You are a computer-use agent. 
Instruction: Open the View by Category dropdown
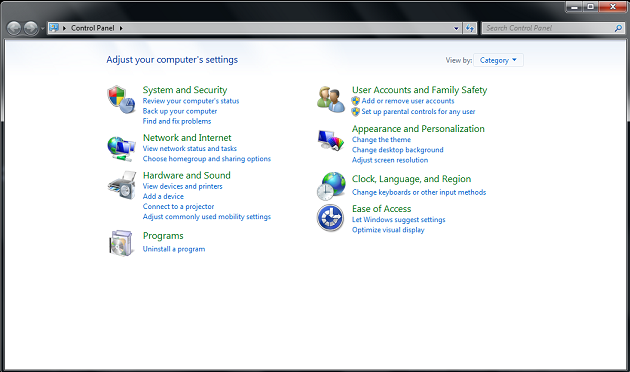498,60
